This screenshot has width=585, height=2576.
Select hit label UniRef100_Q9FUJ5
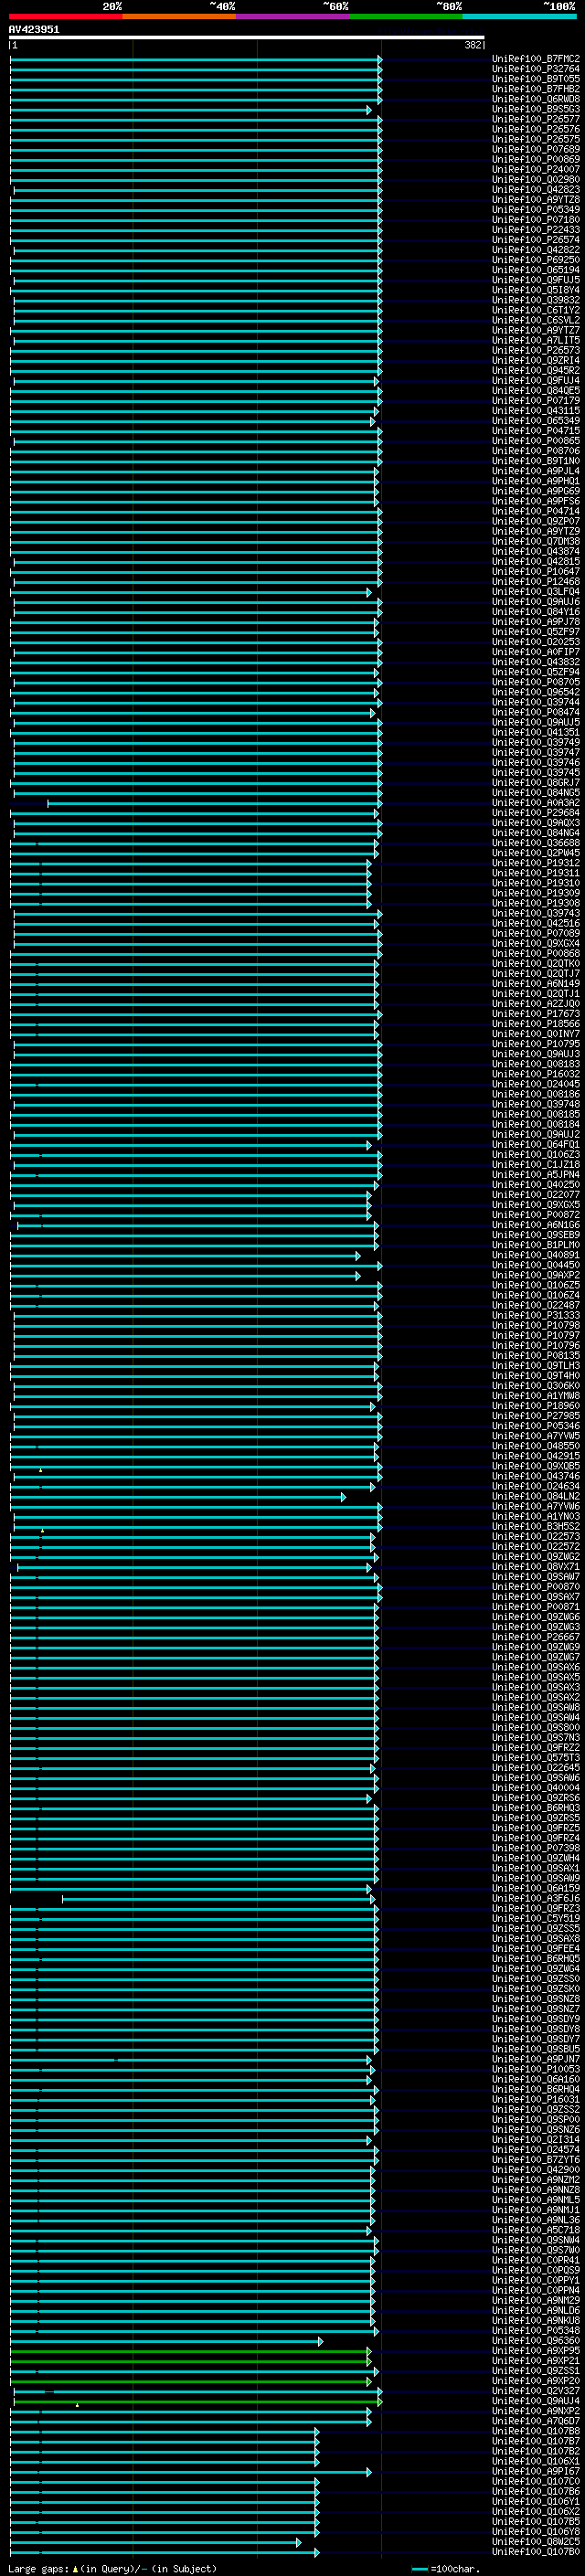click(x=536, y=280)
